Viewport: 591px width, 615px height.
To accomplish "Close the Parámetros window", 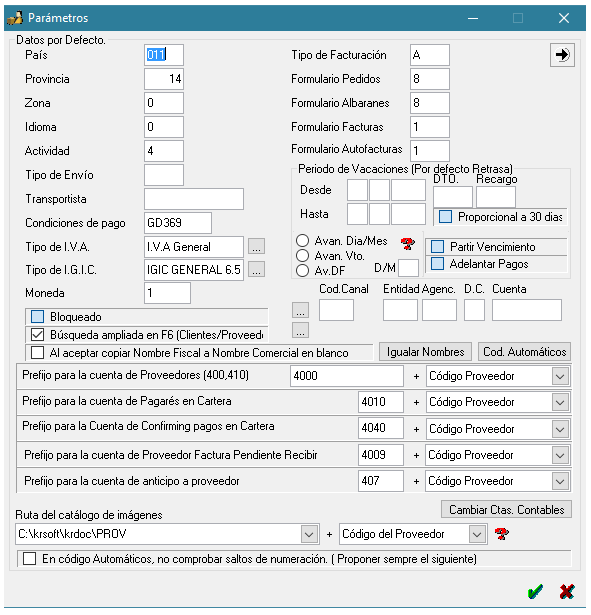I will (564, 18).
